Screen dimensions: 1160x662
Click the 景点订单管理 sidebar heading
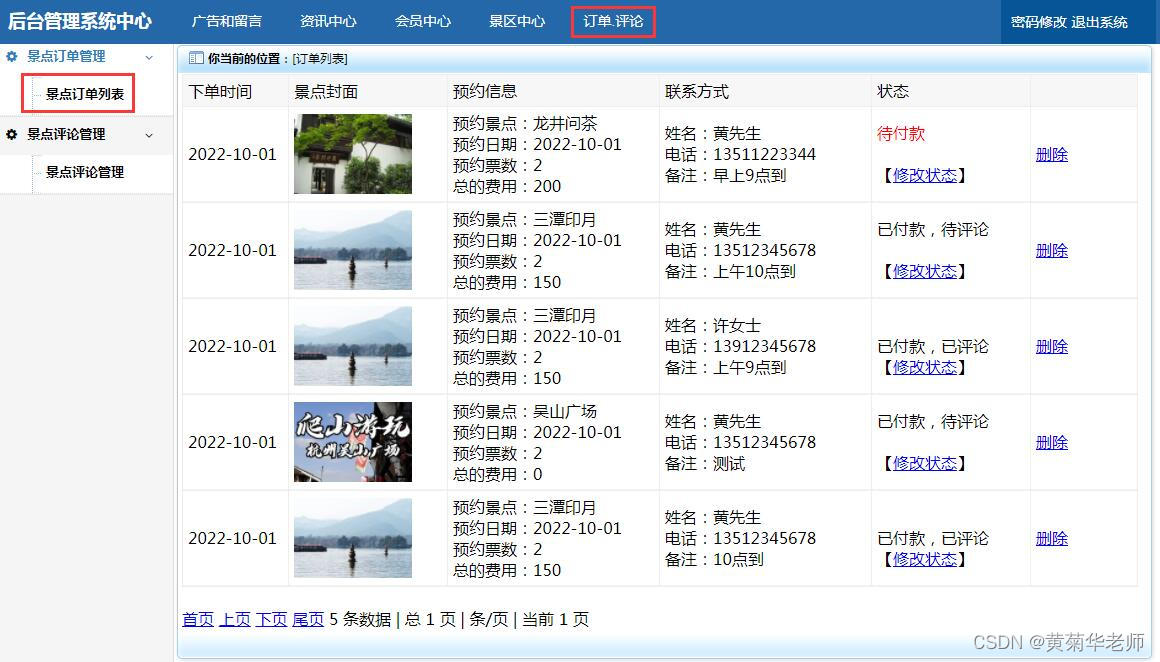(x=66, y=56)
